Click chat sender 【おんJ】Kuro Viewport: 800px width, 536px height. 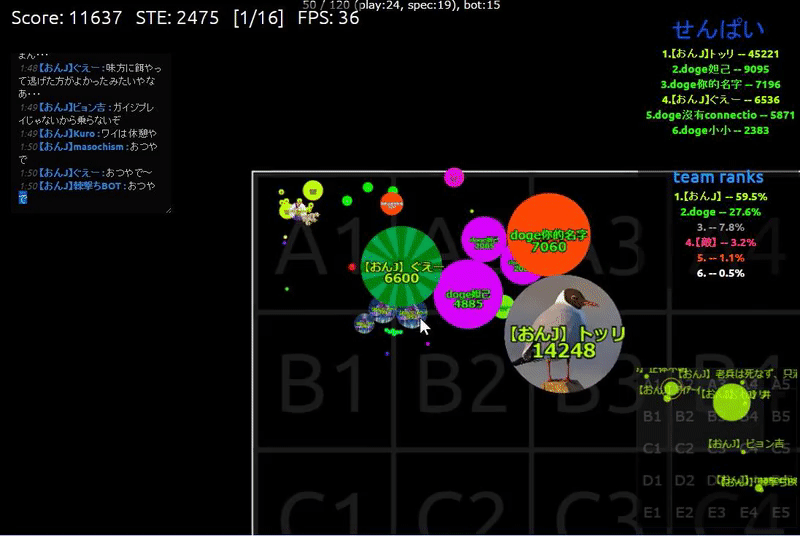tap(67, 133)
